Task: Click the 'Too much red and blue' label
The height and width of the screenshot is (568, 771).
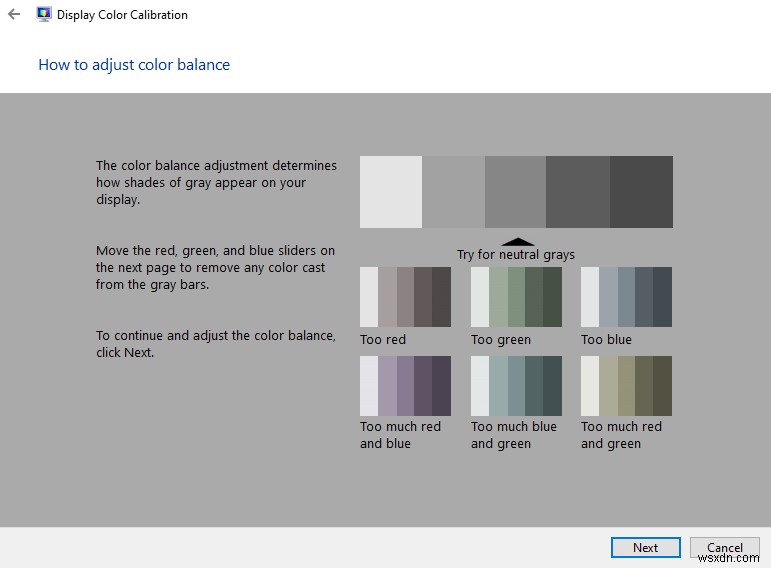Action: (400, 435)
